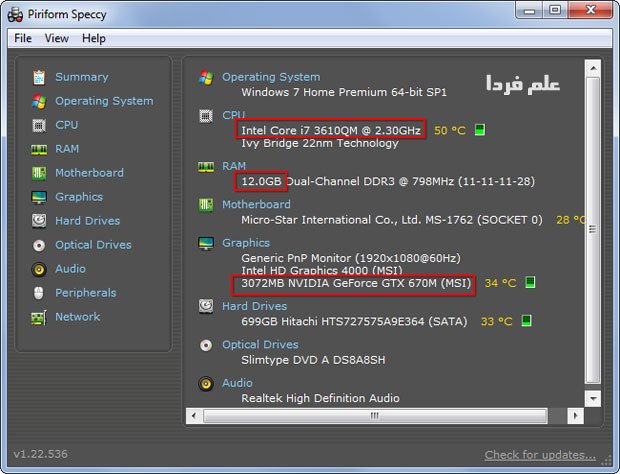Click green temperature indicator next to 33 °C
This screenshot has height=474, width=620.
click(x=526, y=321)
